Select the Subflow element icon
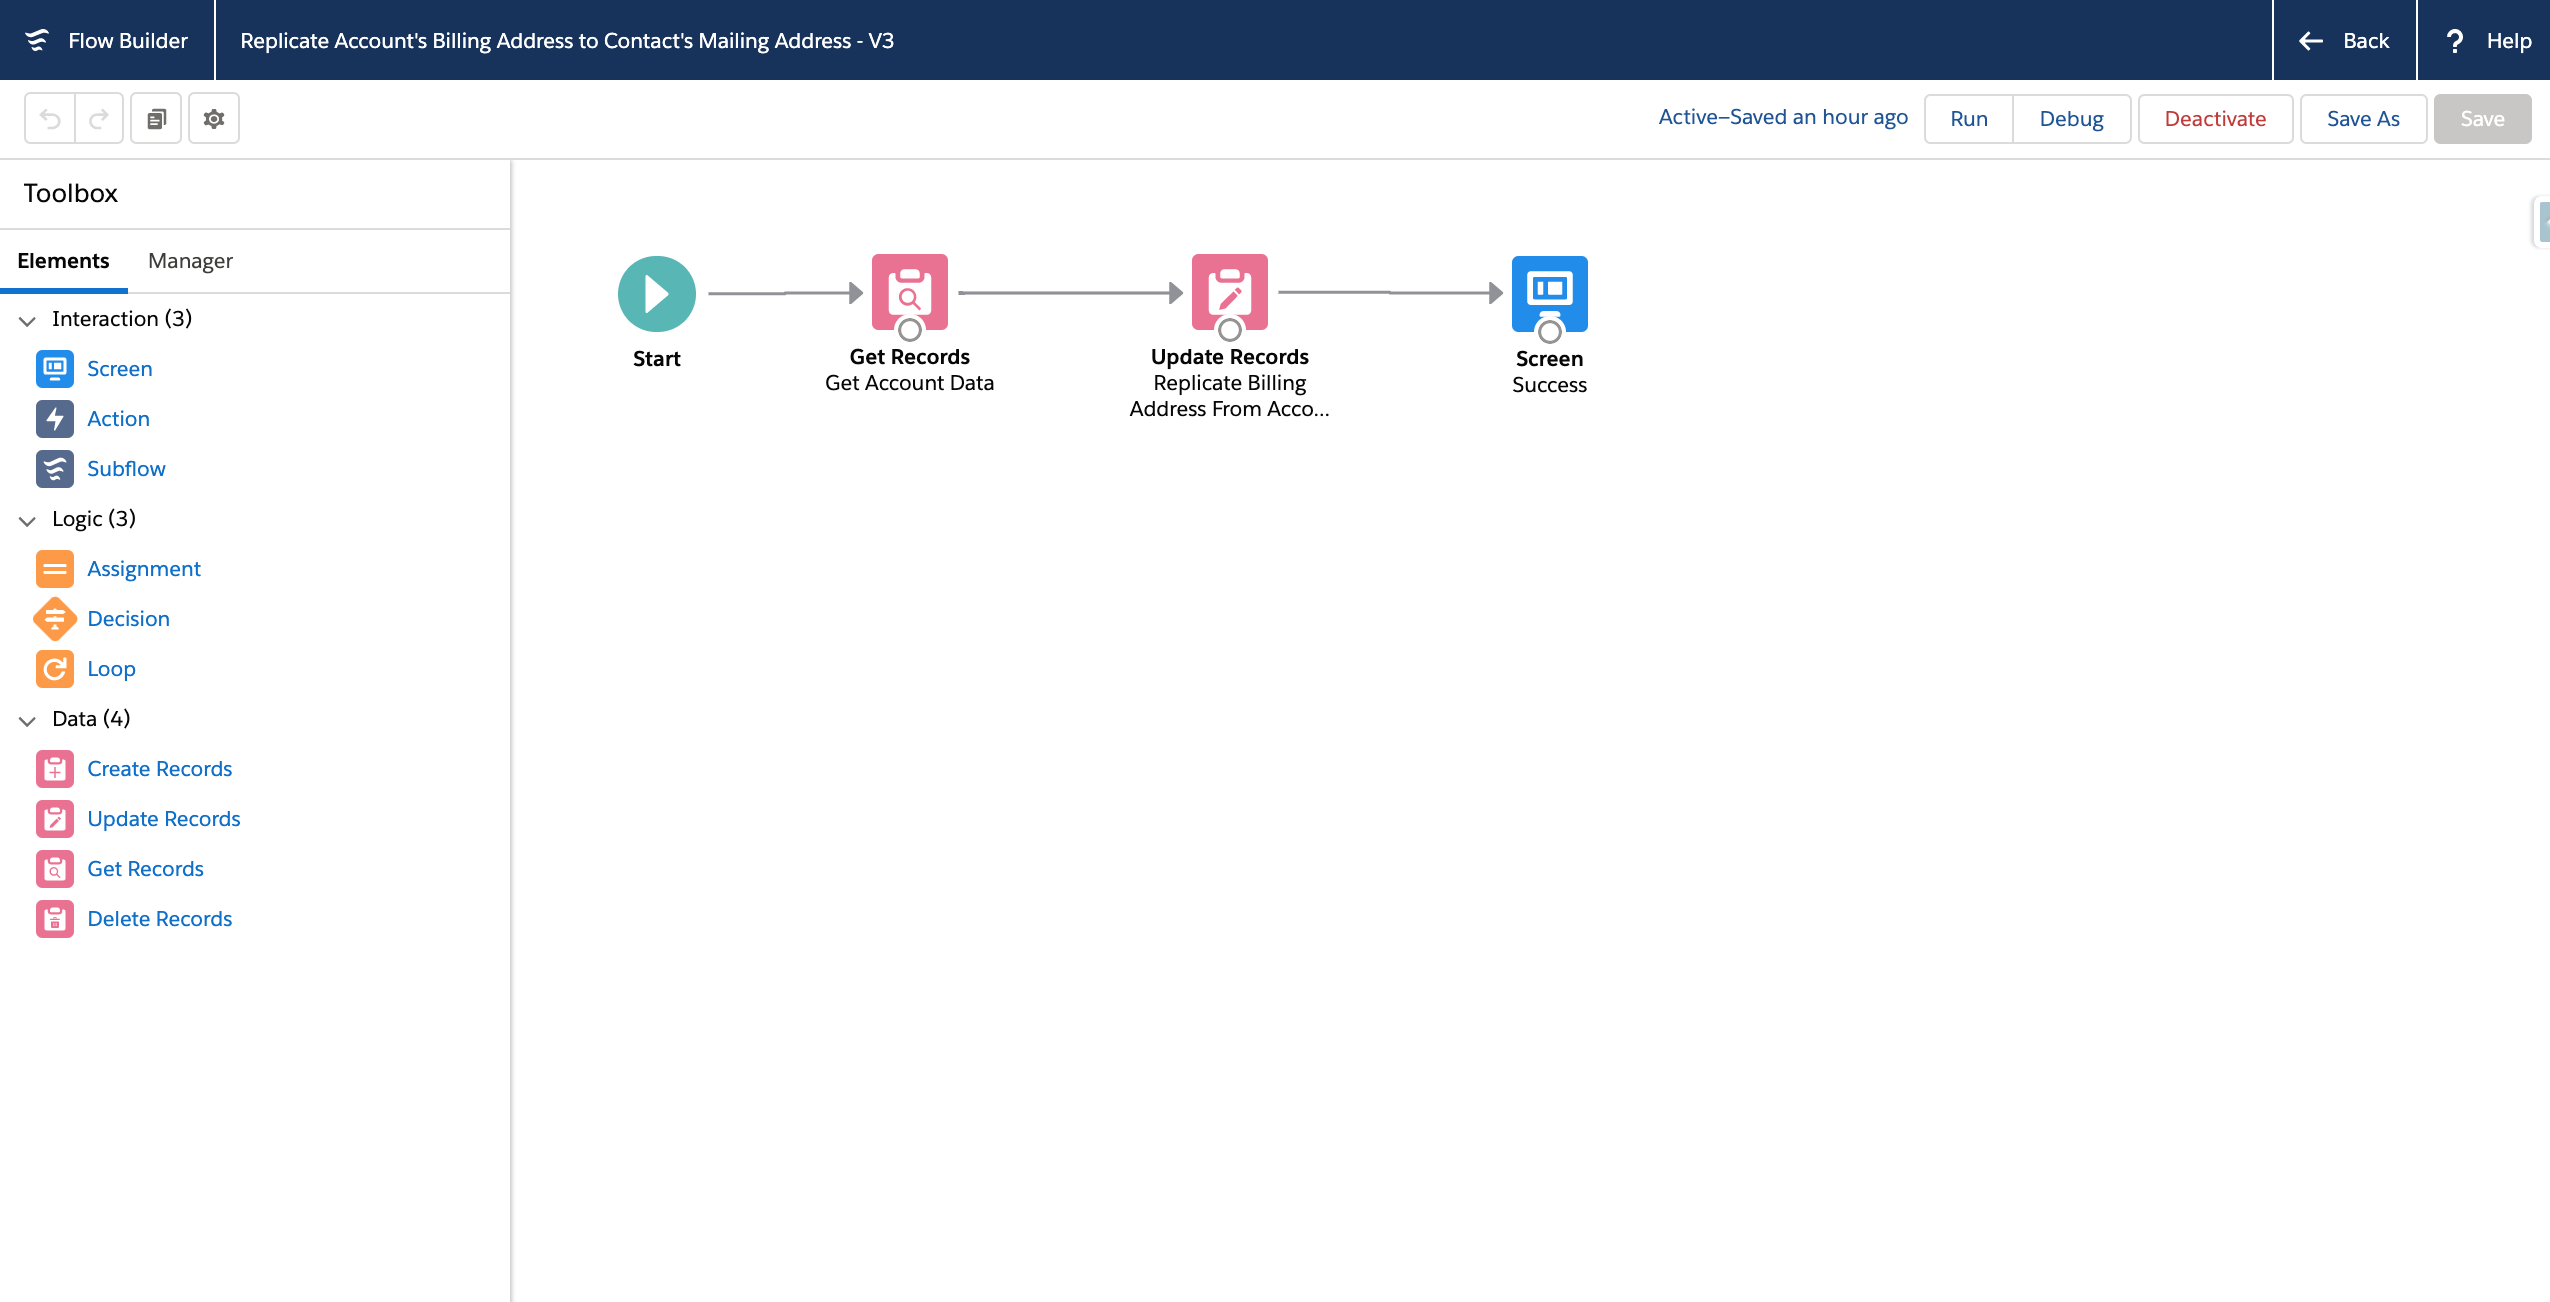Screen dimensions: 2550x1302 coord(55,468)
